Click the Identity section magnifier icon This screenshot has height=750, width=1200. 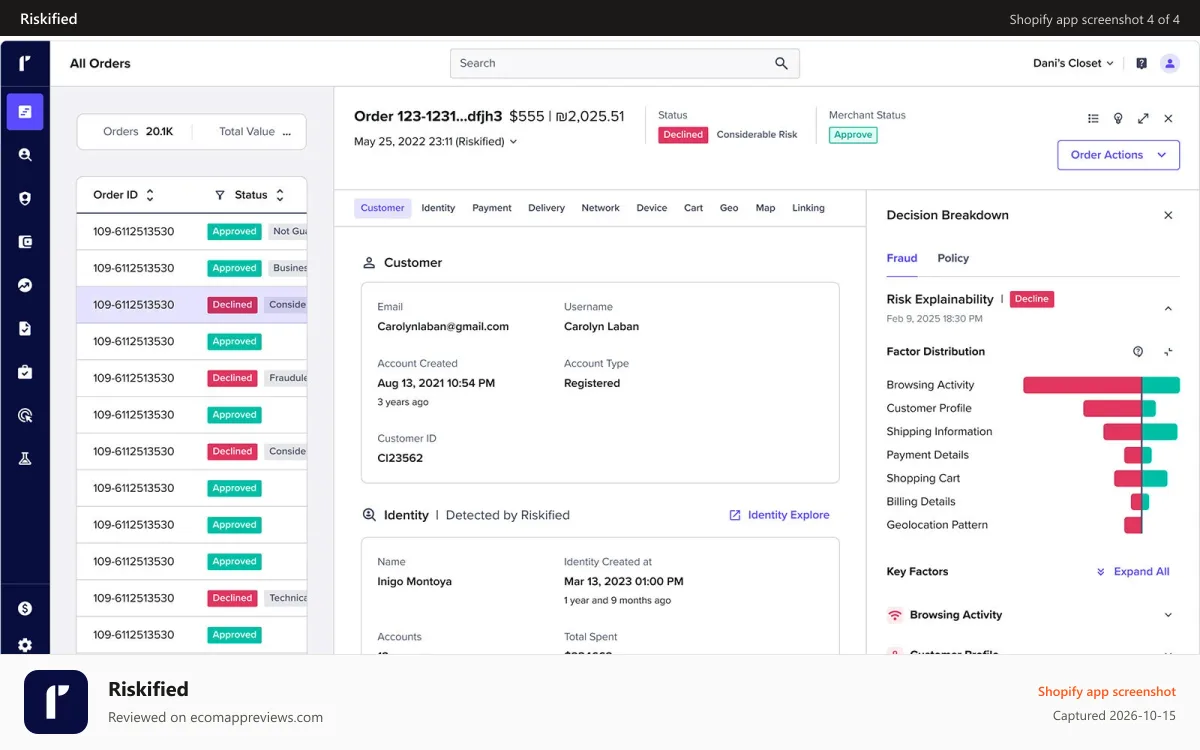[369, 515]
